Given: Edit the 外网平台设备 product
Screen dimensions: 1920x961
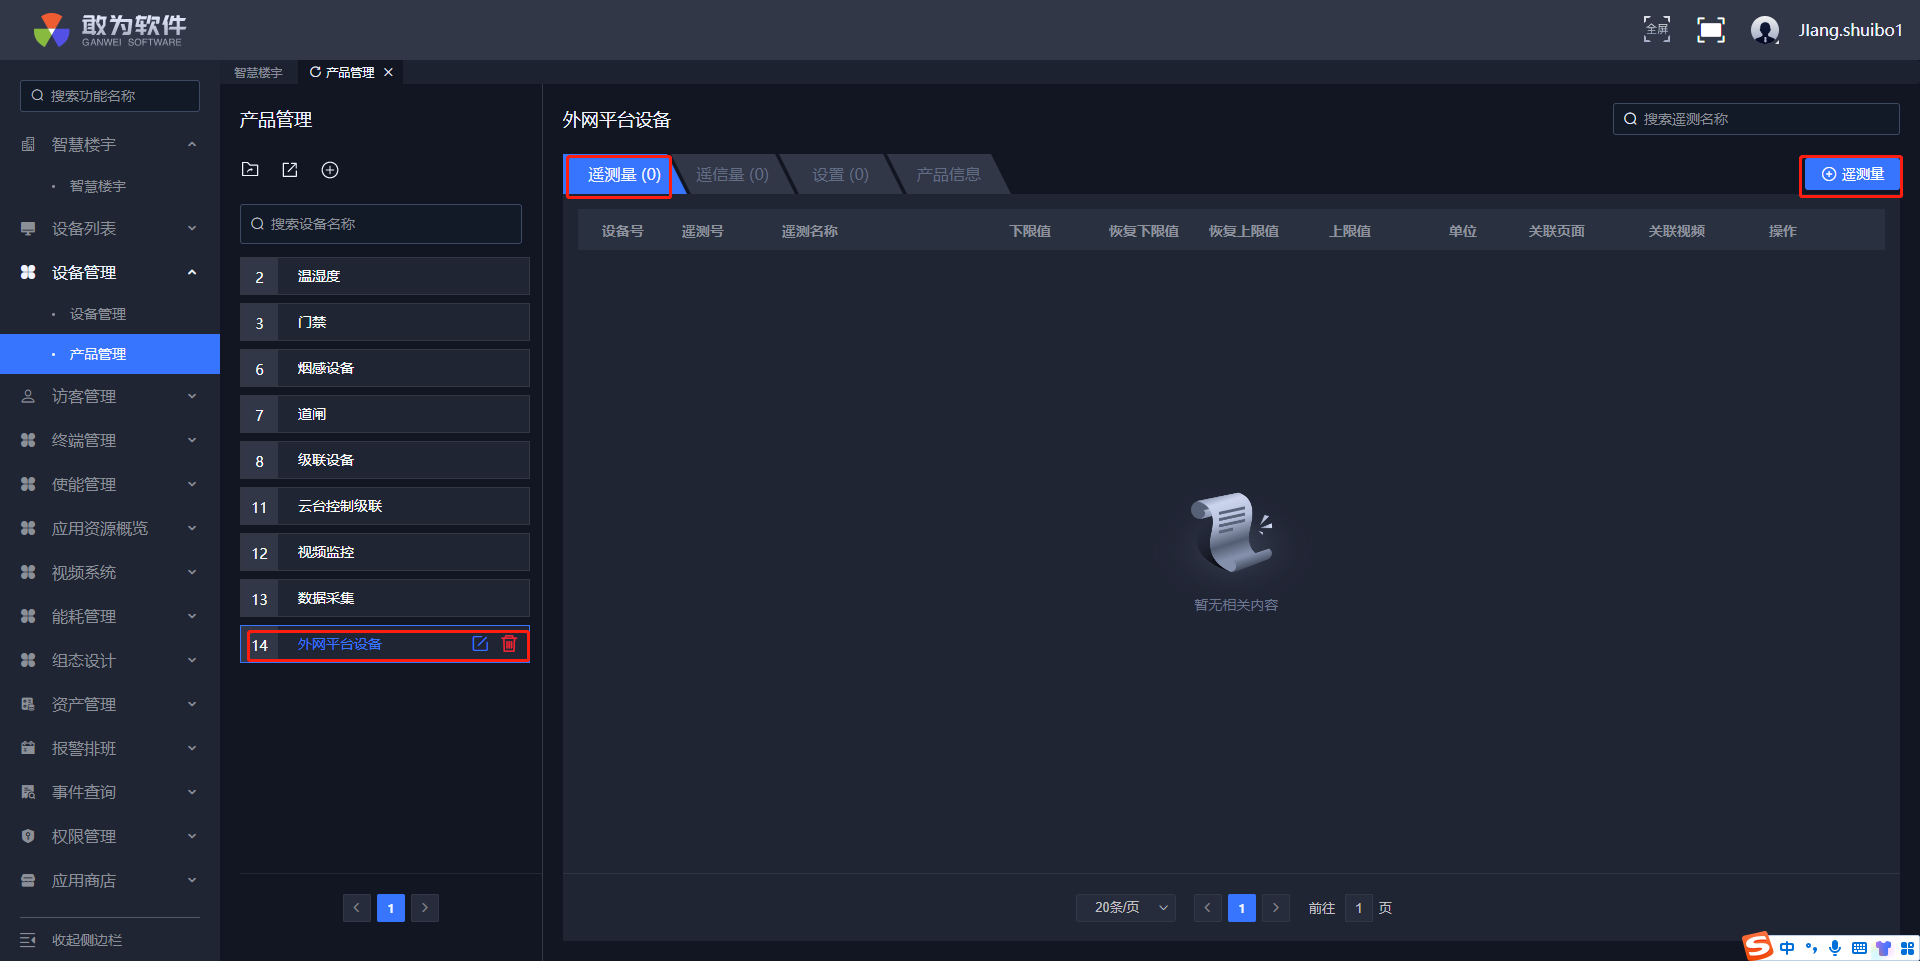Looking at the screenshot, I should coord(480,644).
